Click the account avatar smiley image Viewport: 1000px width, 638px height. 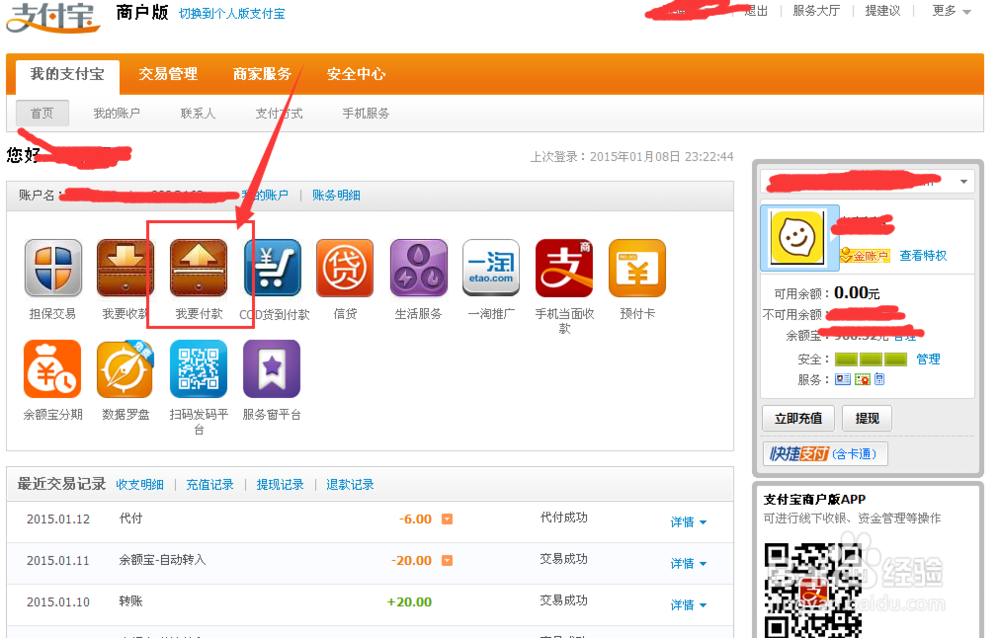[797, 237]
